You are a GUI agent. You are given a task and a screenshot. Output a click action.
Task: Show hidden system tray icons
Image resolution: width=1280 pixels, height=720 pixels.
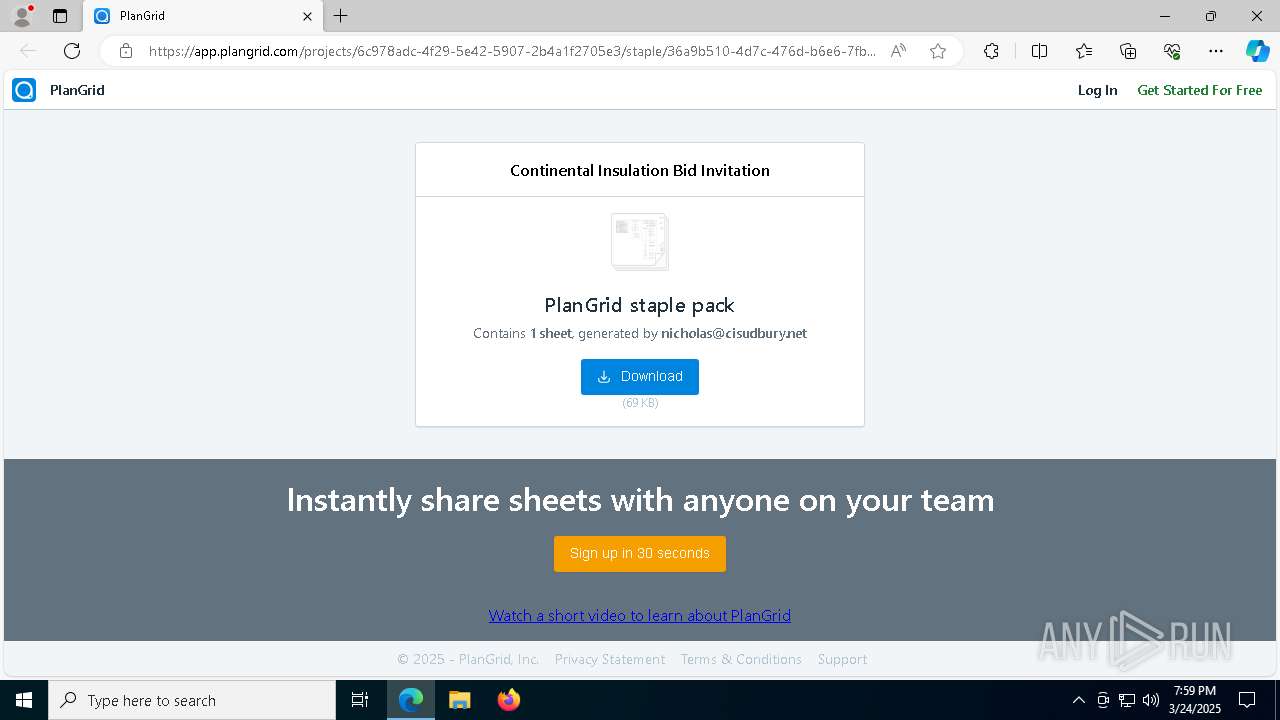click(1078, 700)
